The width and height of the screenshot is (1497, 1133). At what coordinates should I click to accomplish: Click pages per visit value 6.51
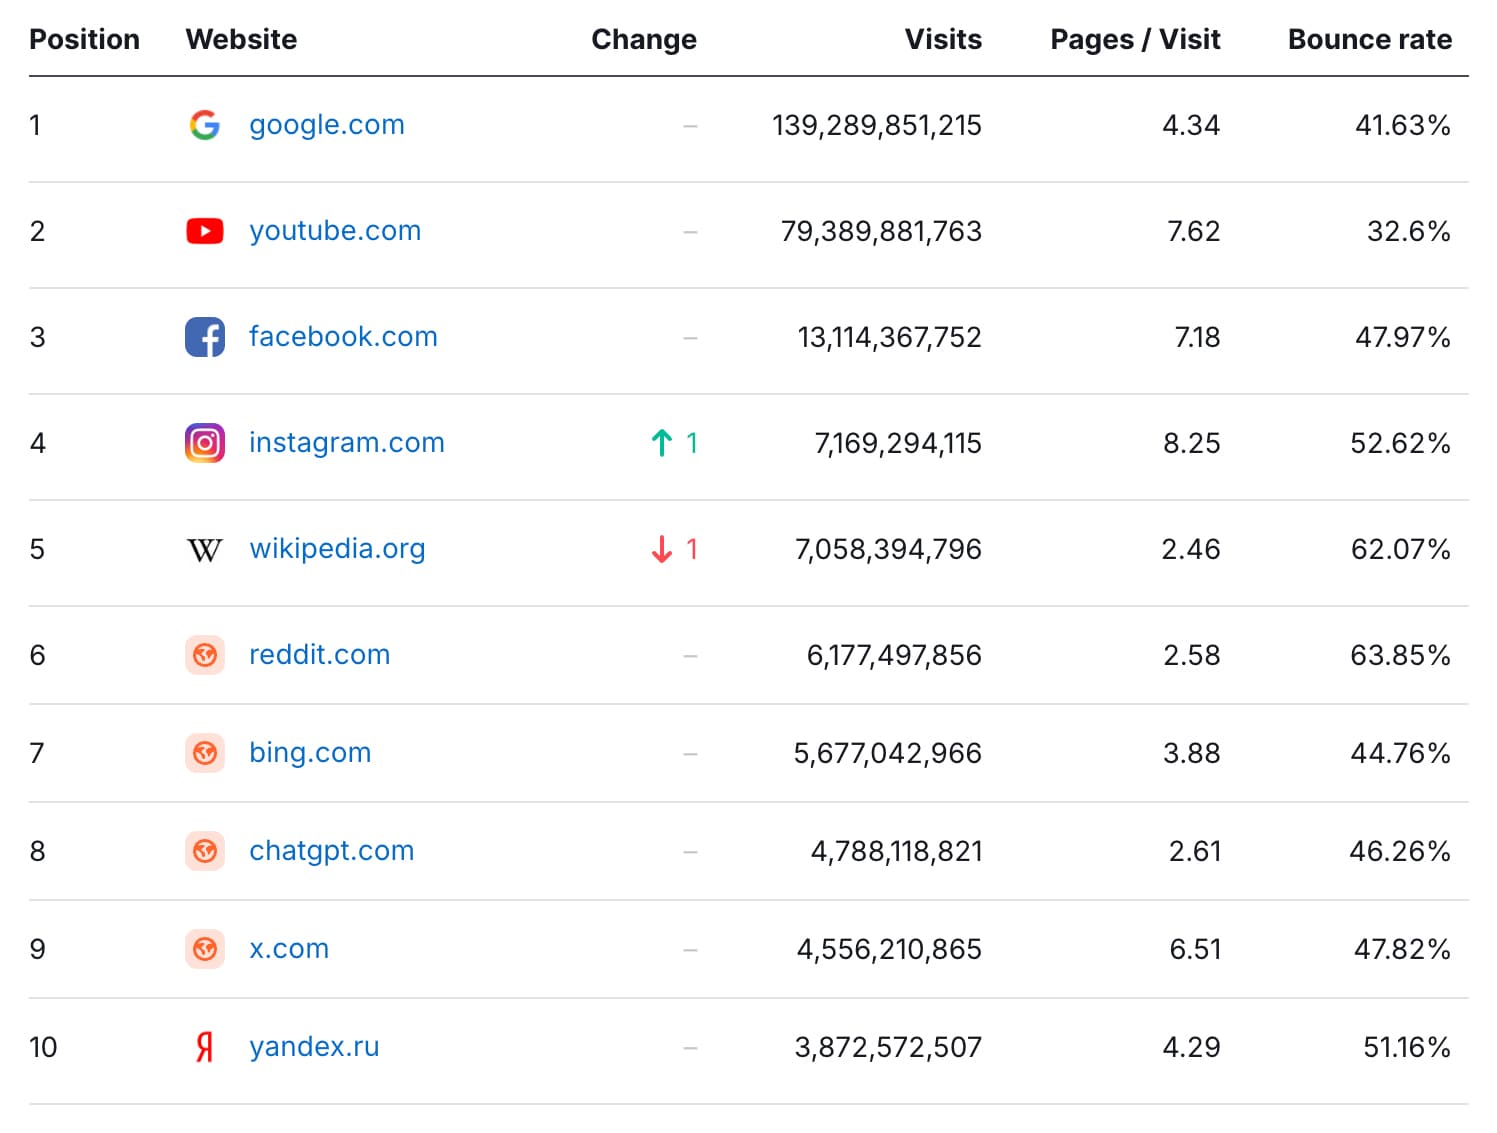pyautogui.click(x=1195, y=949)
